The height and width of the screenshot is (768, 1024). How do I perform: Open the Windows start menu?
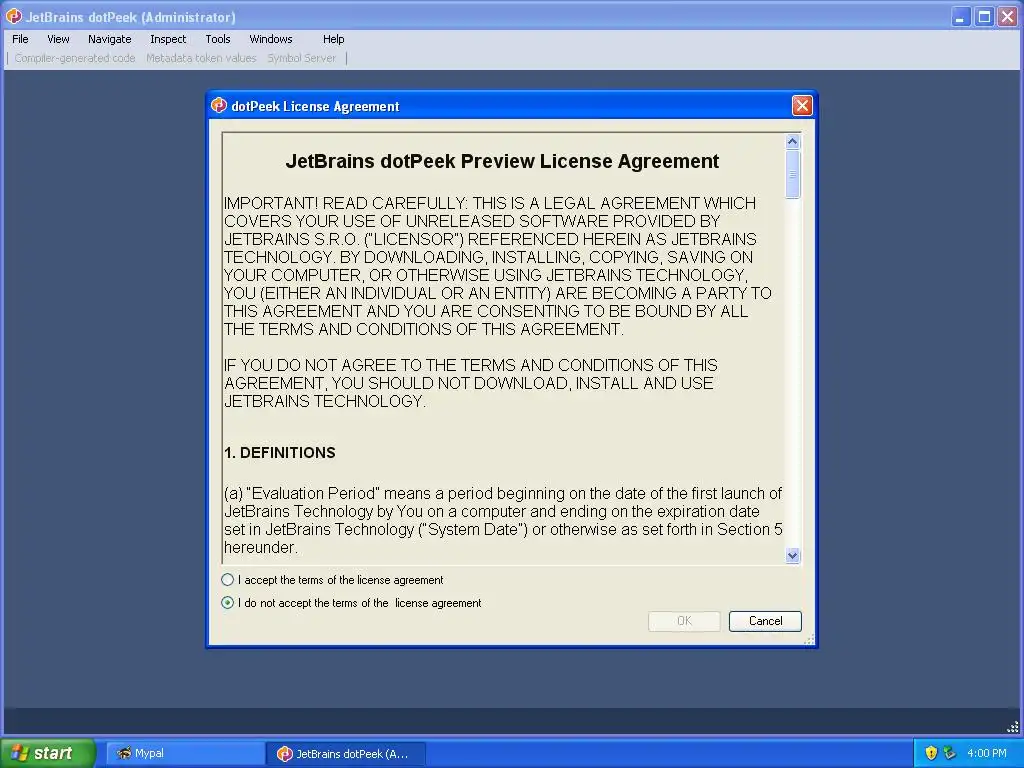[x=48, y=753]
